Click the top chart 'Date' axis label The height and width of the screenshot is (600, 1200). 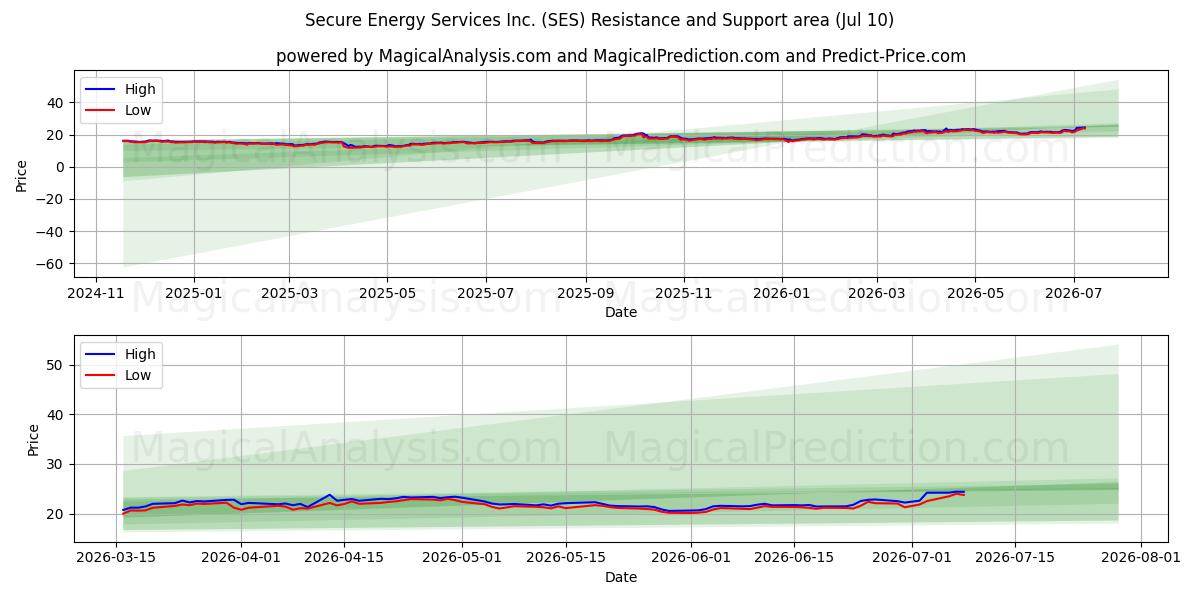click(x=621, y=312)
